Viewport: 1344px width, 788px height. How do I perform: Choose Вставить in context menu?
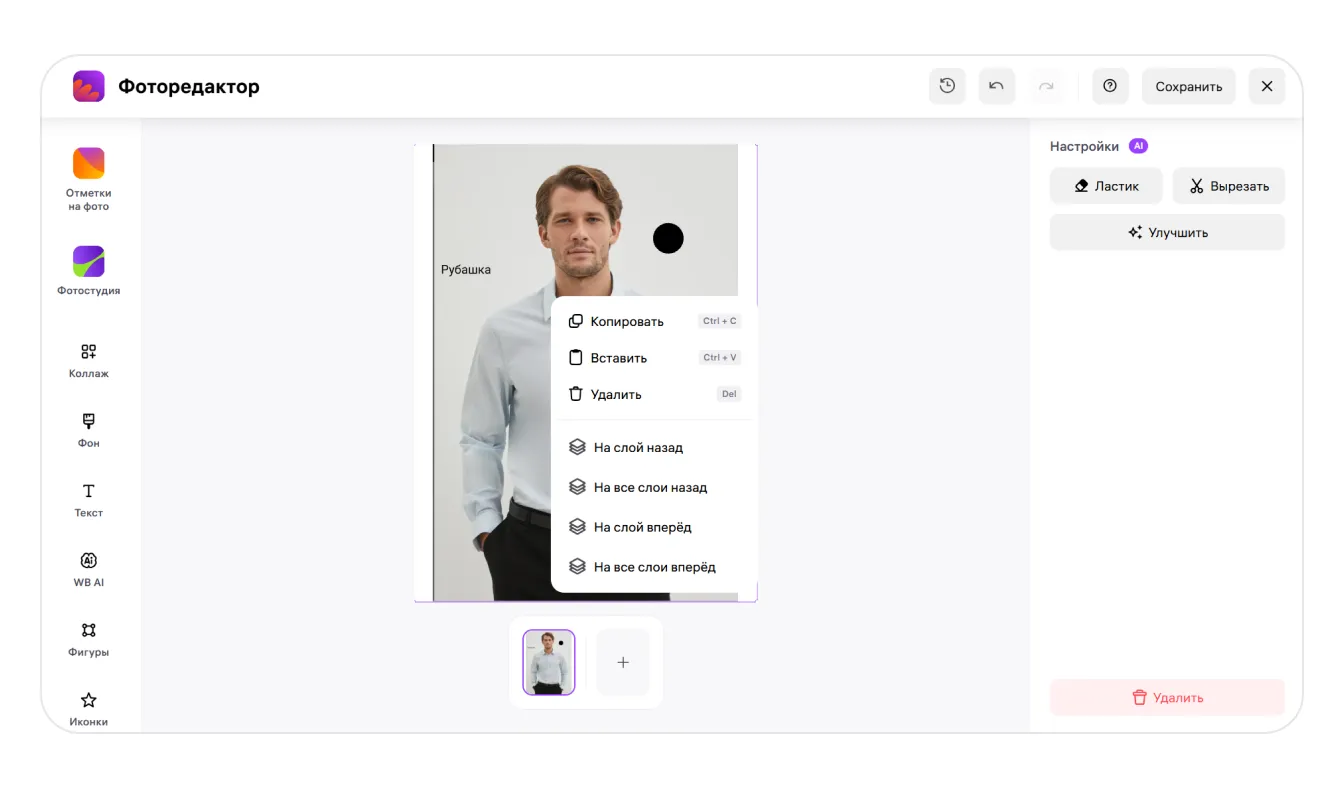point(654,358)
